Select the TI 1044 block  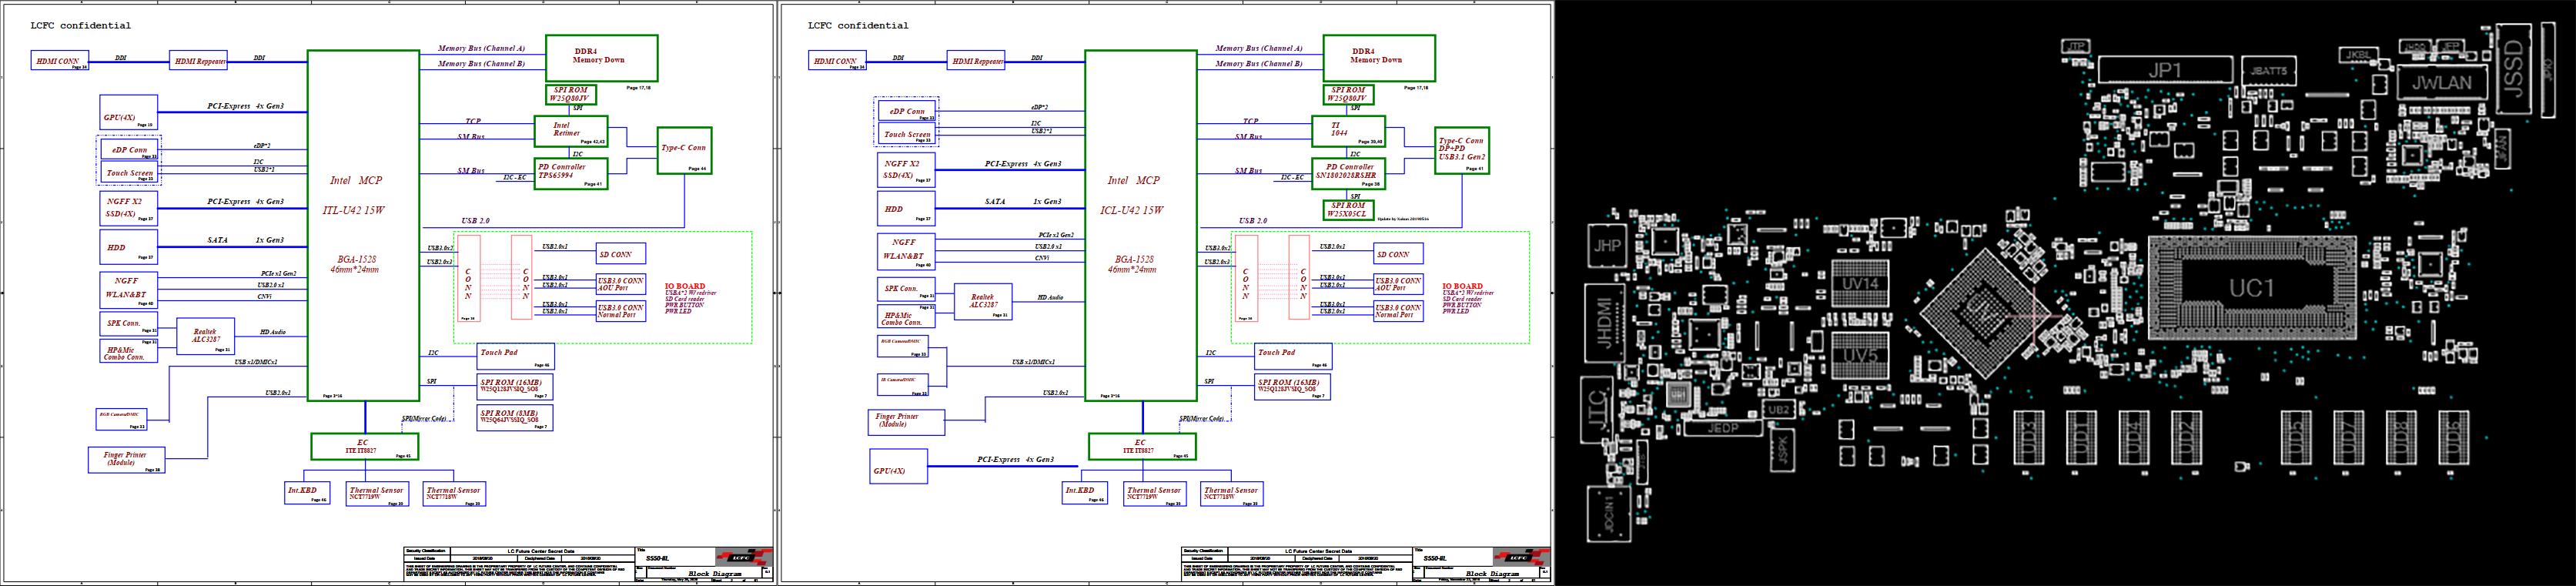pos(1348,131)
